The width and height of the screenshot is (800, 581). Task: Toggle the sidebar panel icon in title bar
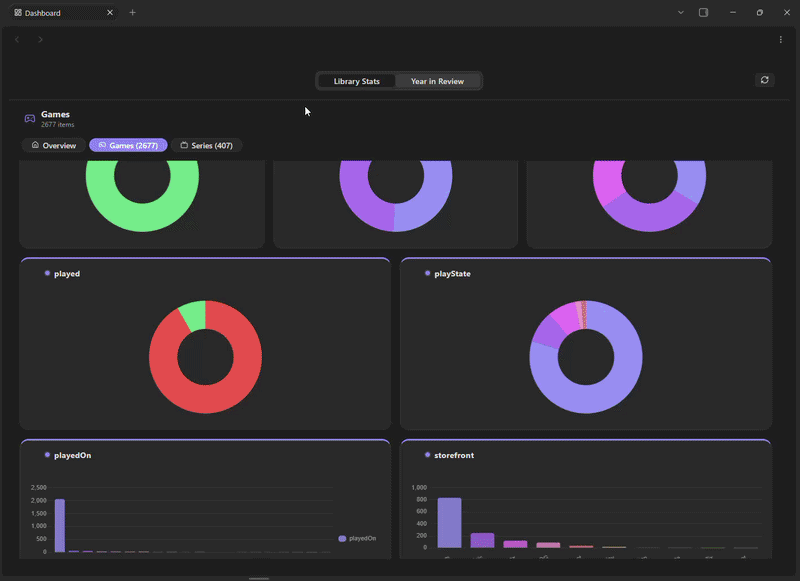point(703,12)
